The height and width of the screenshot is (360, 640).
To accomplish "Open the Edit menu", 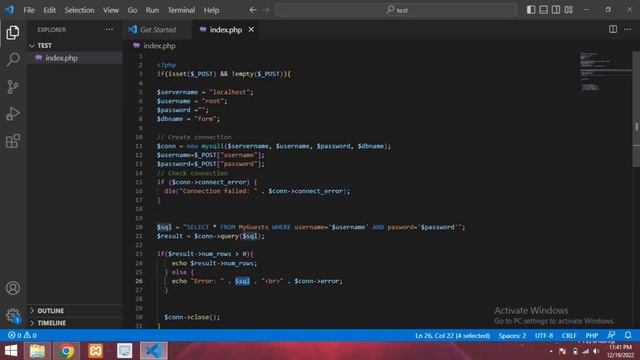I will point(49,10).
